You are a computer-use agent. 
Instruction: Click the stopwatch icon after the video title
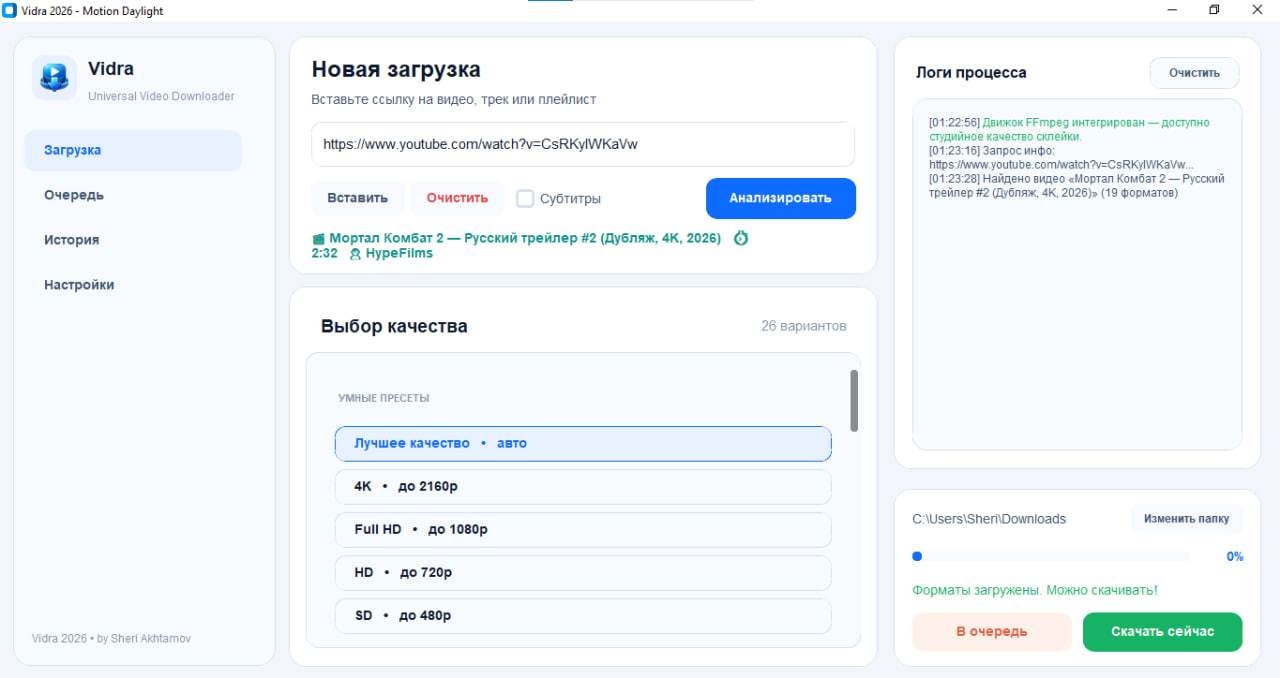740,238
